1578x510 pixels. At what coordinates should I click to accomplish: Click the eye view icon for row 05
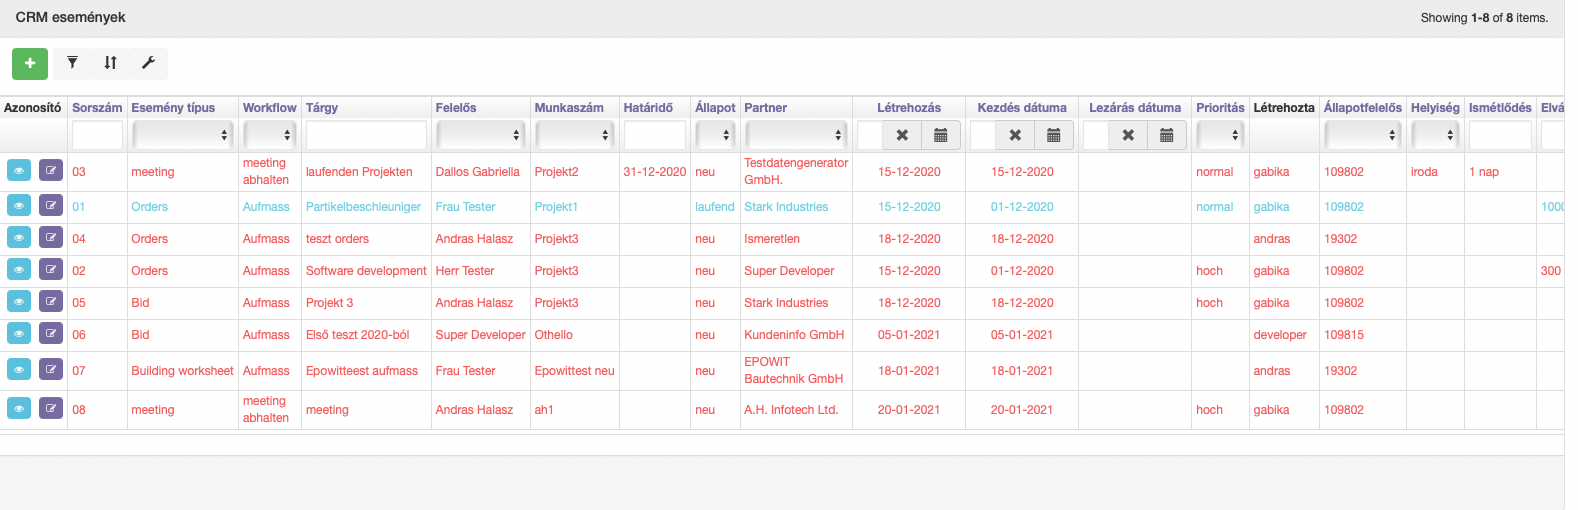click(19, 302)
